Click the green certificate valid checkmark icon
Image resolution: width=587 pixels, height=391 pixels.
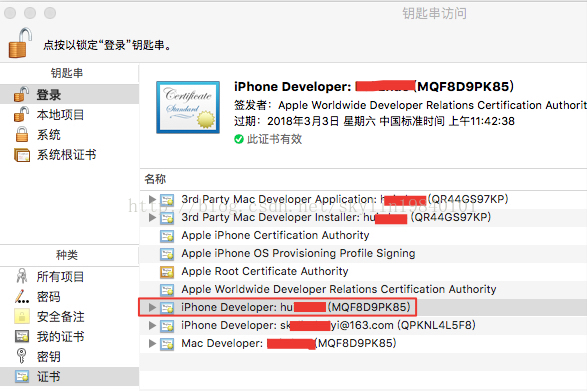click(239, 139)
